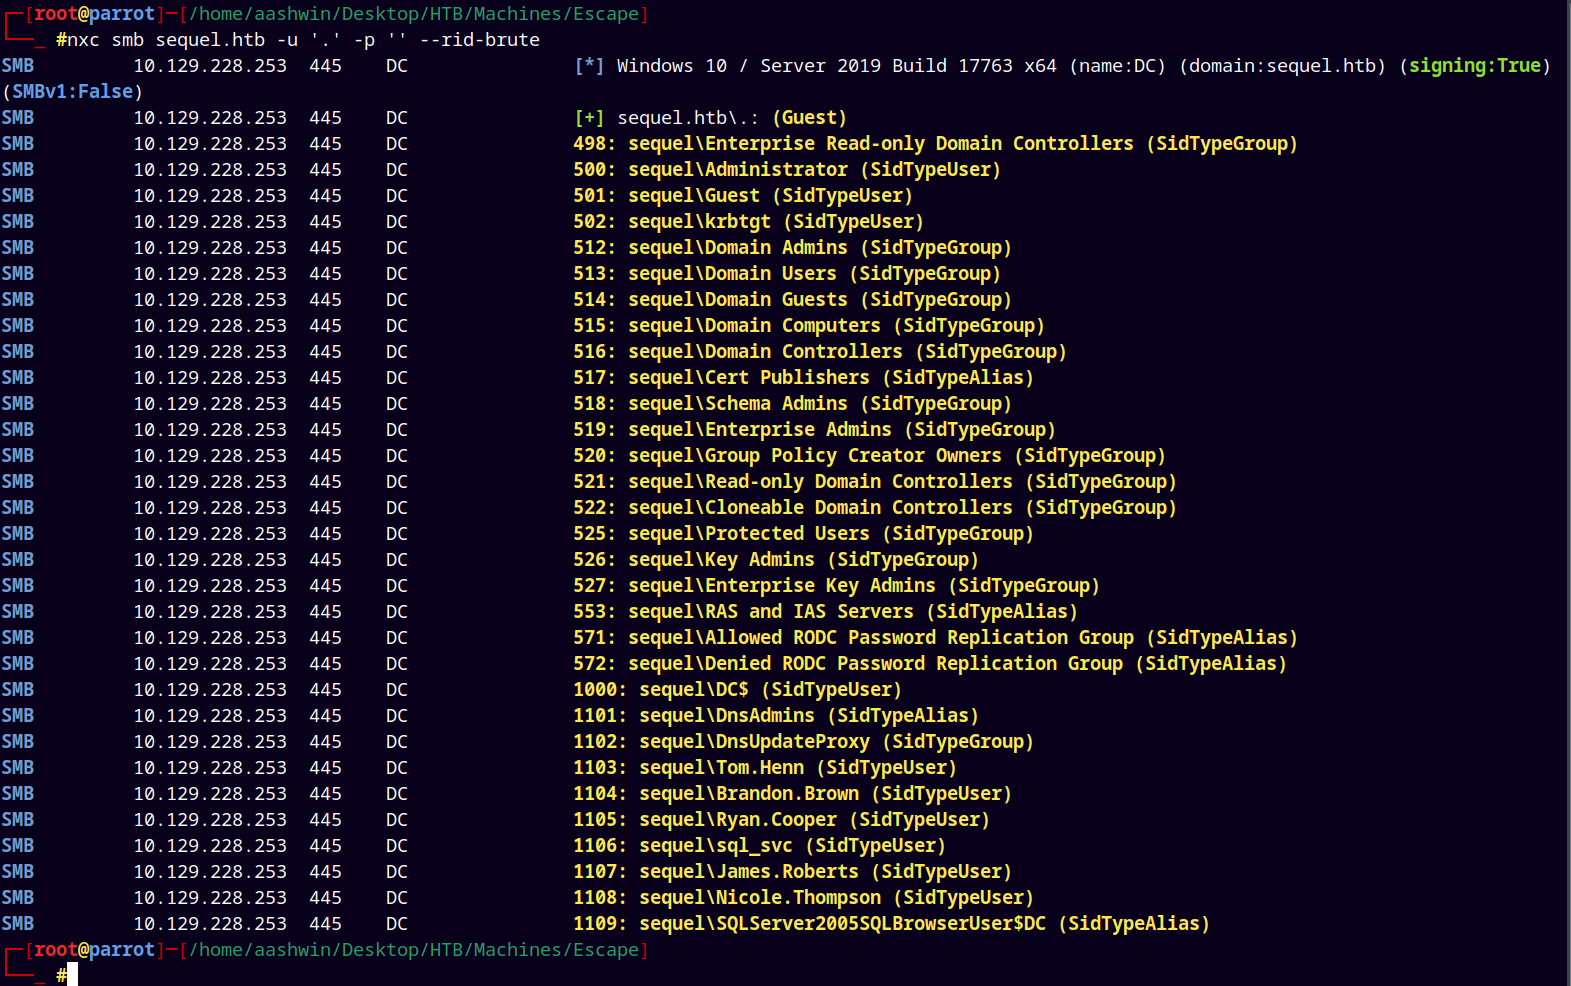Click the 1109 SQLServer2005SQLBrowserUser$DC entry

click(x=892, y=924)
